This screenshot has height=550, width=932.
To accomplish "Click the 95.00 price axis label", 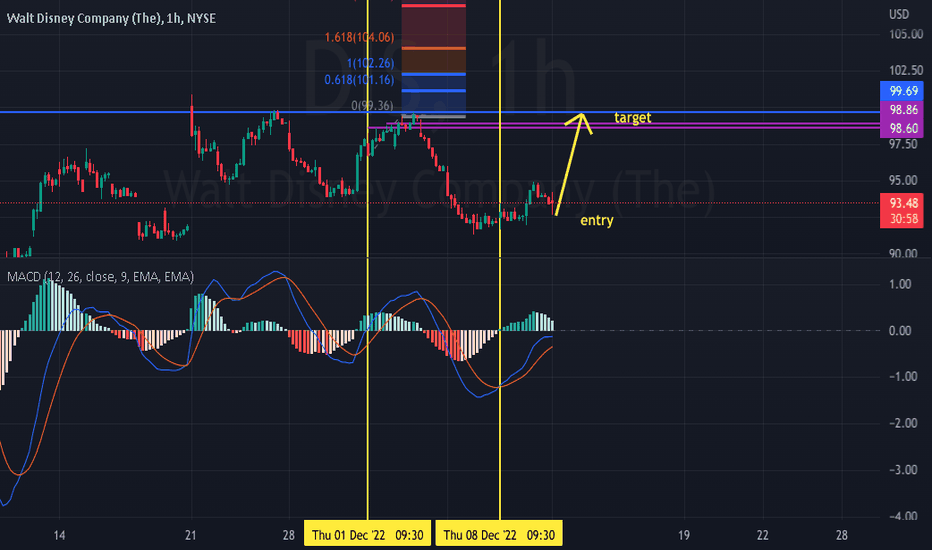I will pyautogui.click(x=903, y=180).
